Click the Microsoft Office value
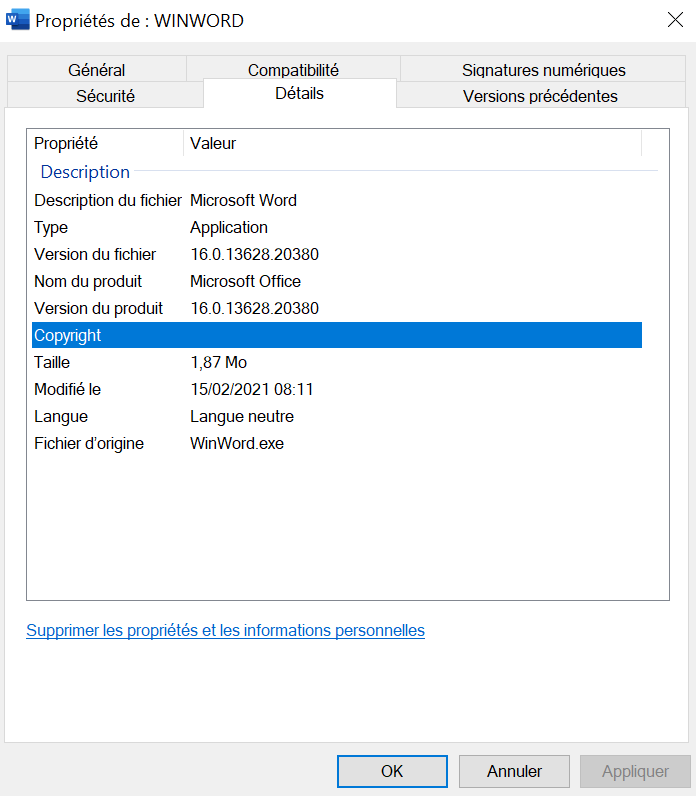Viewport: 696px width, 796px height. (x=245, y=281)
